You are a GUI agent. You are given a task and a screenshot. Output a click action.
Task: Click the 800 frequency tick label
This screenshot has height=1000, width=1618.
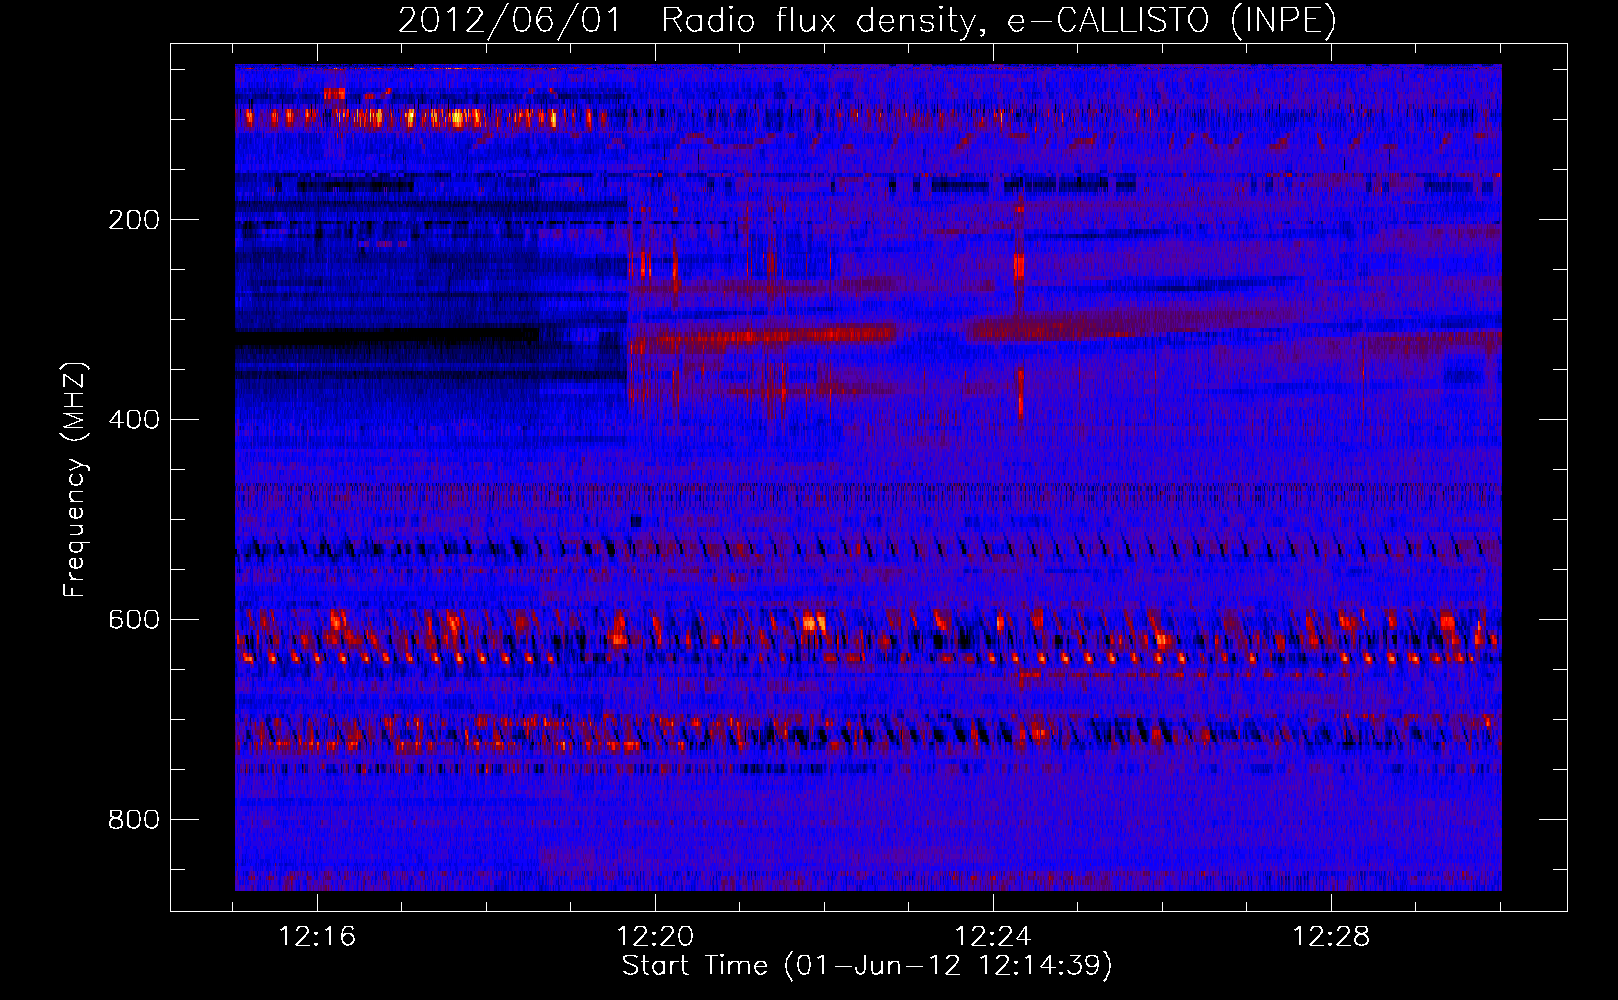coord(134,820)
